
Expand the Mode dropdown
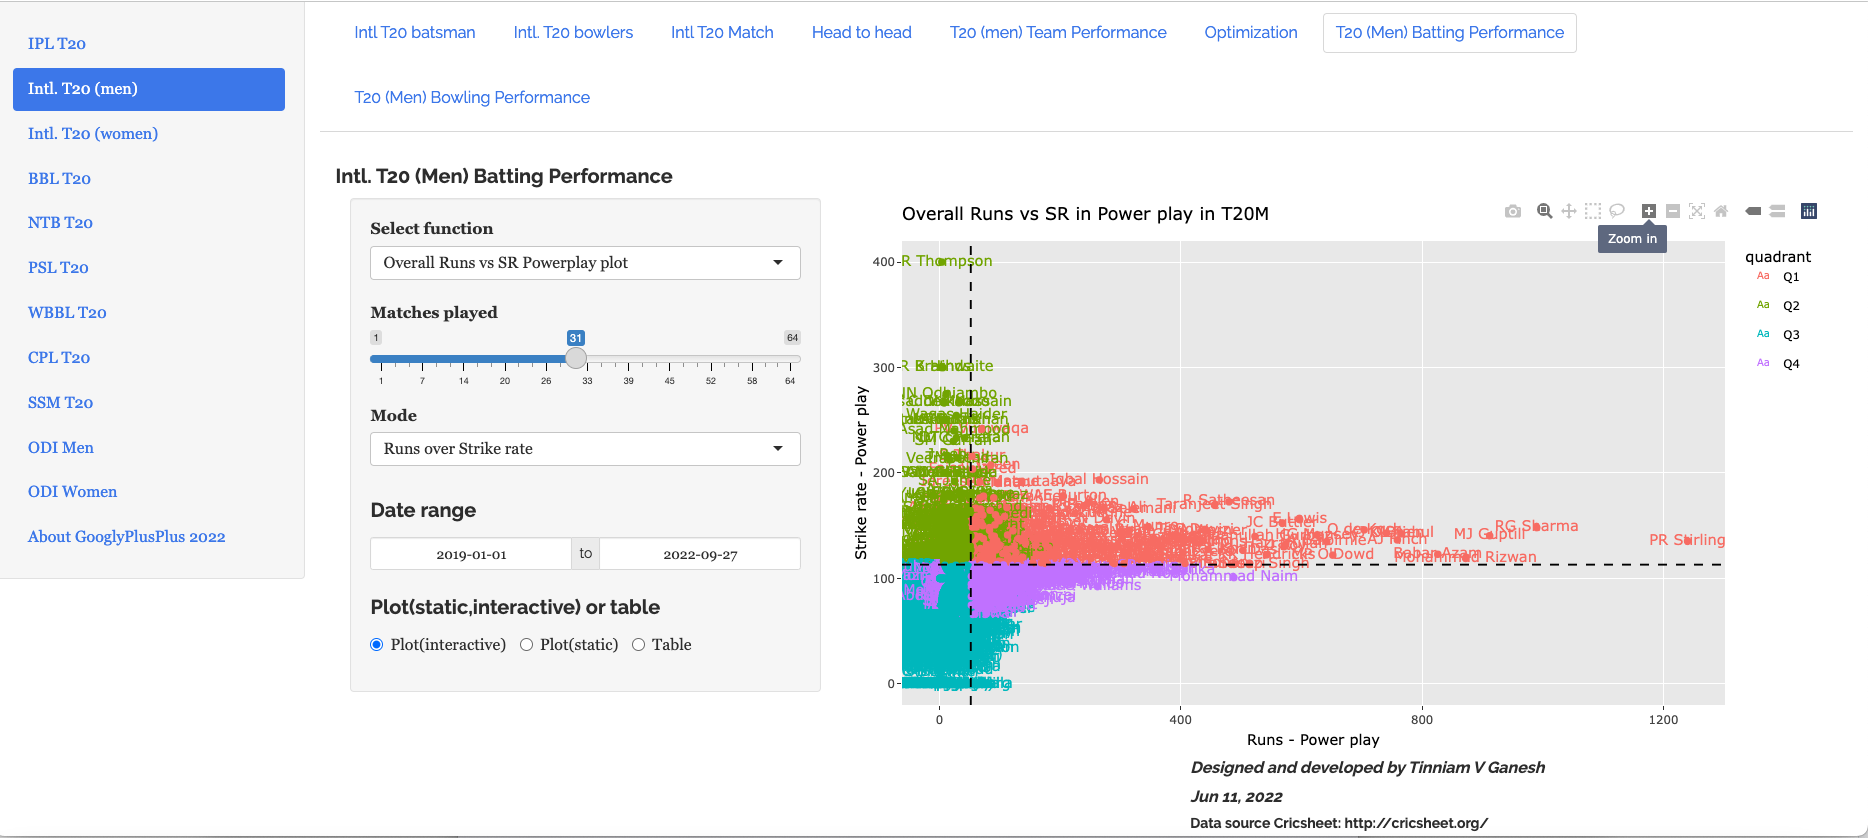tap(585, 449)
